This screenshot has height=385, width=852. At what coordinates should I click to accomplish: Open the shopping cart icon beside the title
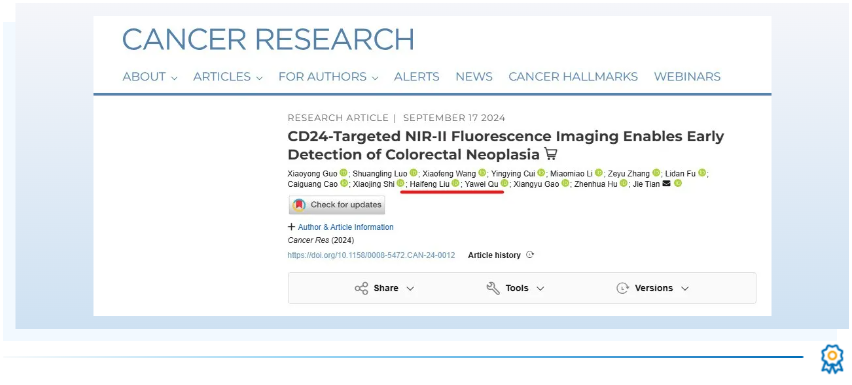tap(550, 155)
